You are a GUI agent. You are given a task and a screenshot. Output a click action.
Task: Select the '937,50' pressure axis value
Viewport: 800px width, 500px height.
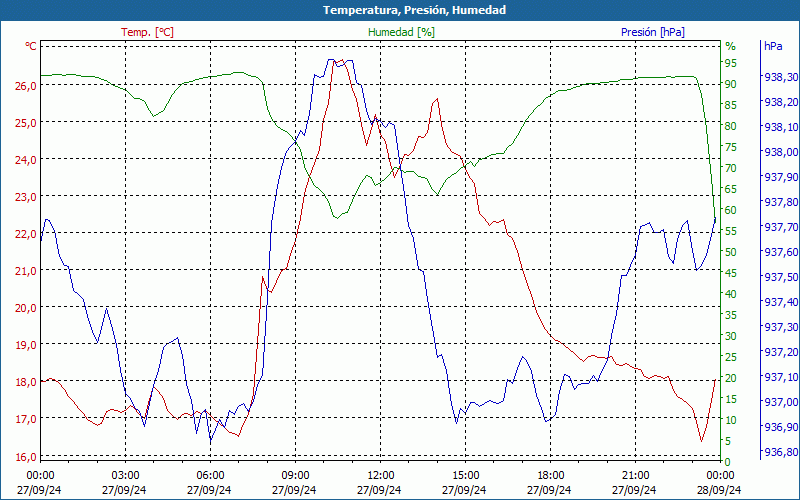[781, 277]
